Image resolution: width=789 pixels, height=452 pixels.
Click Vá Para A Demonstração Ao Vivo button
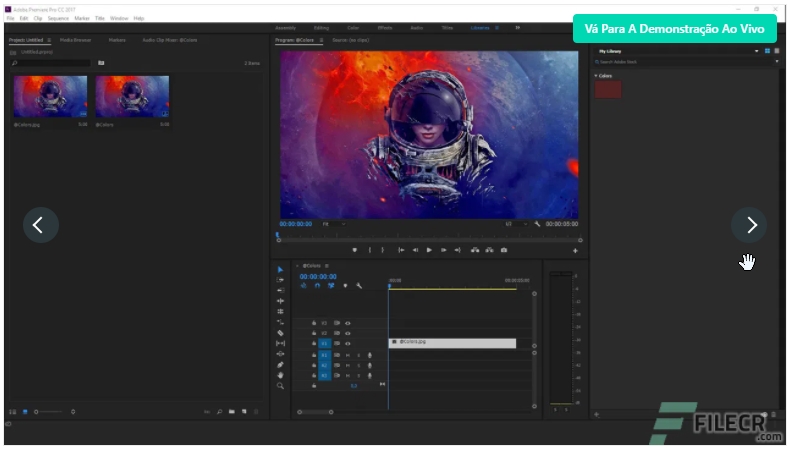pos(674,28)
